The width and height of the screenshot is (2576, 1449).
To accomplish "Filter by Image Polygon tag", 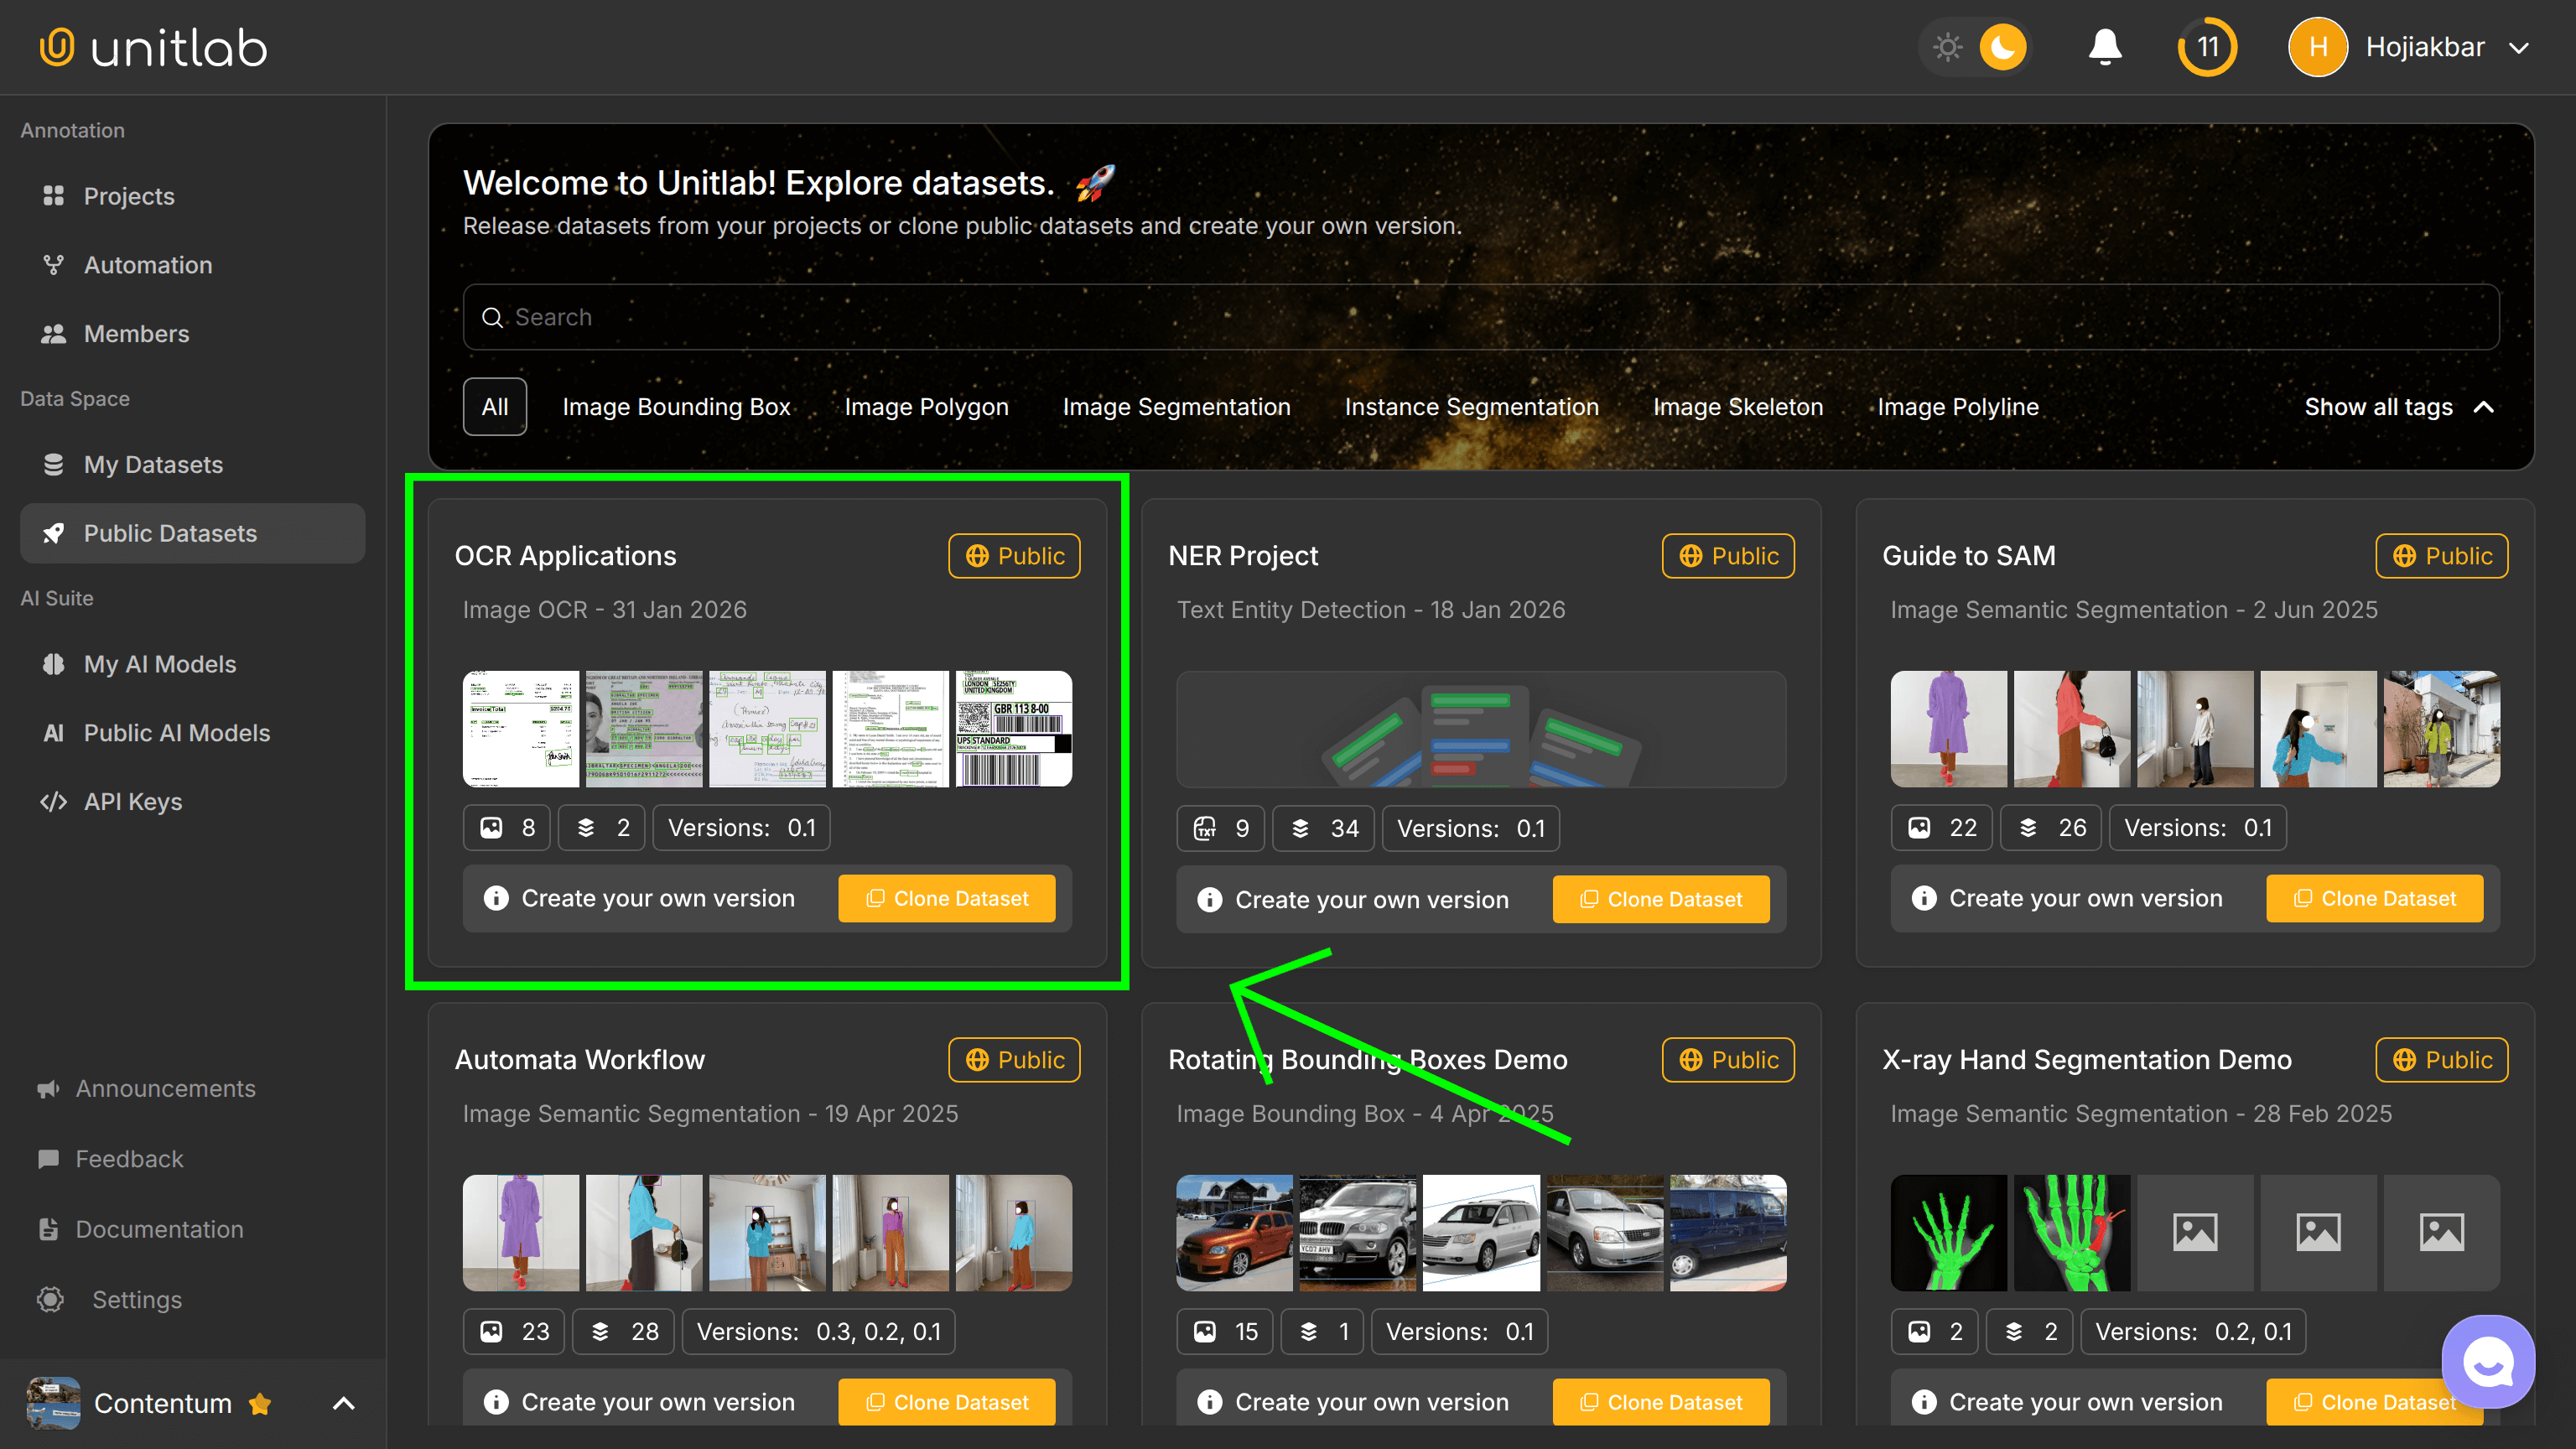I will pyautogui.click(x=926, y=407).
